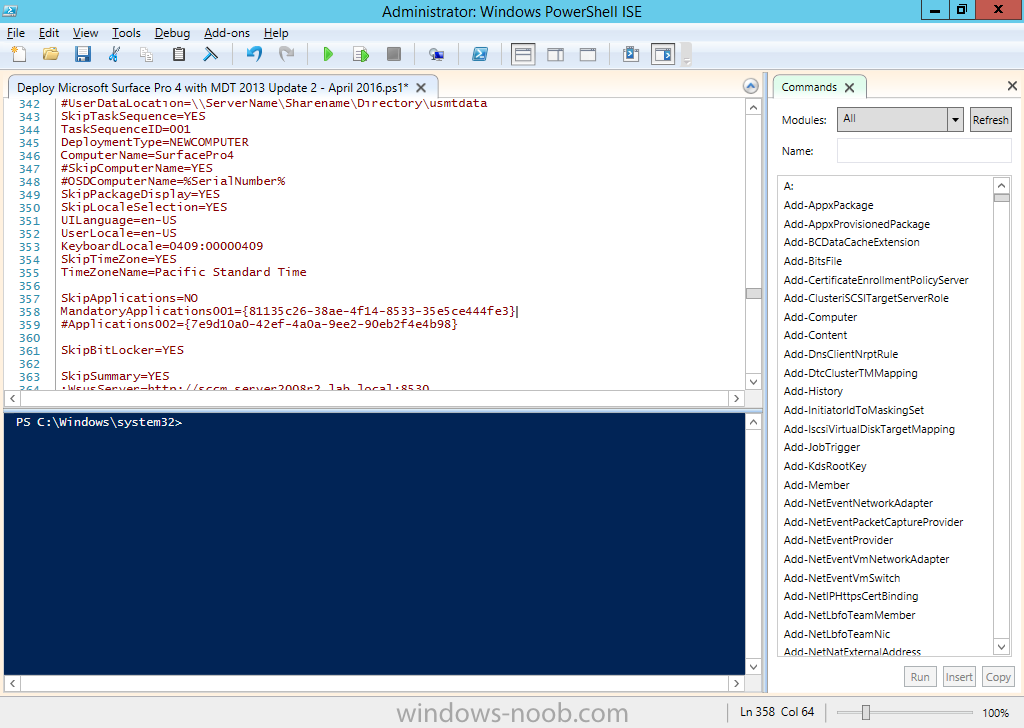Select Add-JobTrigger command
The image size is (1024, 728).
coord(822,447)
